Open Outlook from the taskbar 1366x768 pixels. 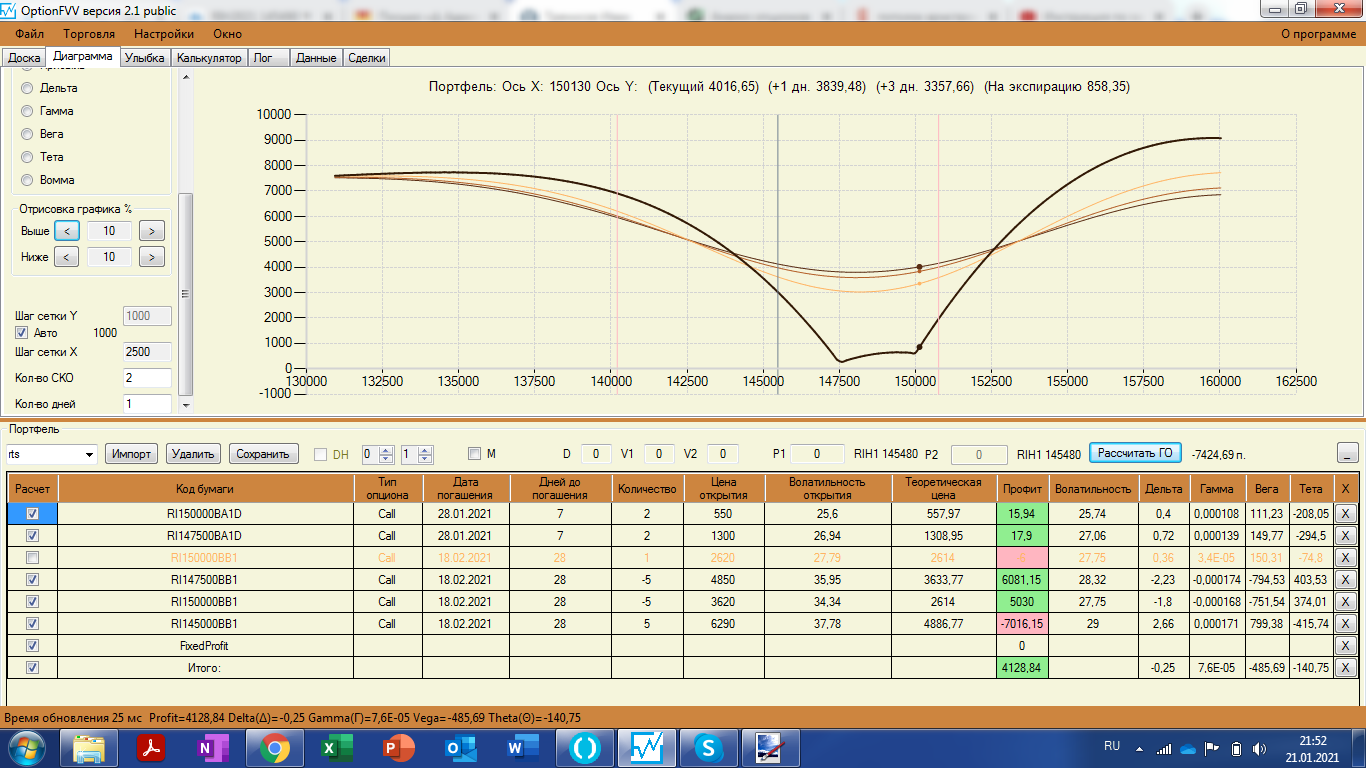click(x=461, y=748)
